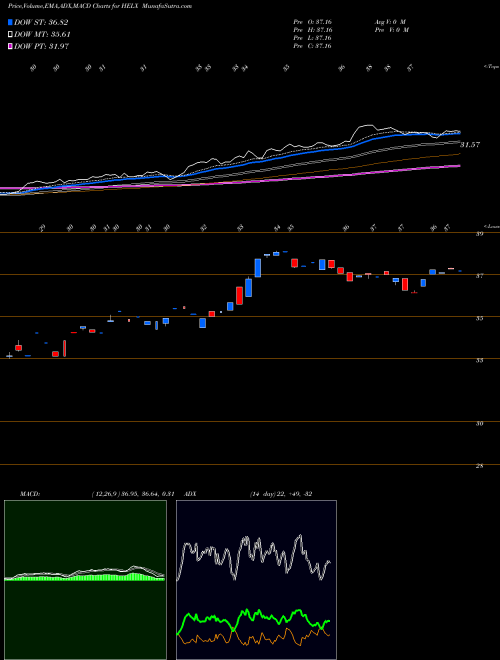Click the tallest blue candlestick near 37
This screenshot has width=500, height=660.
point(258,268)
